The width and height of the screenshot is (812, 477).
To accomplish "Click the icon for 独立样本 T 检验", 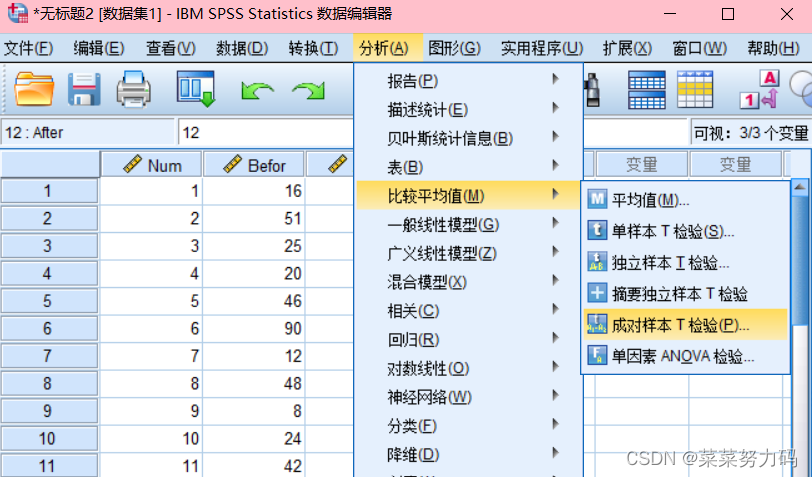I will [x=597, y=262].
